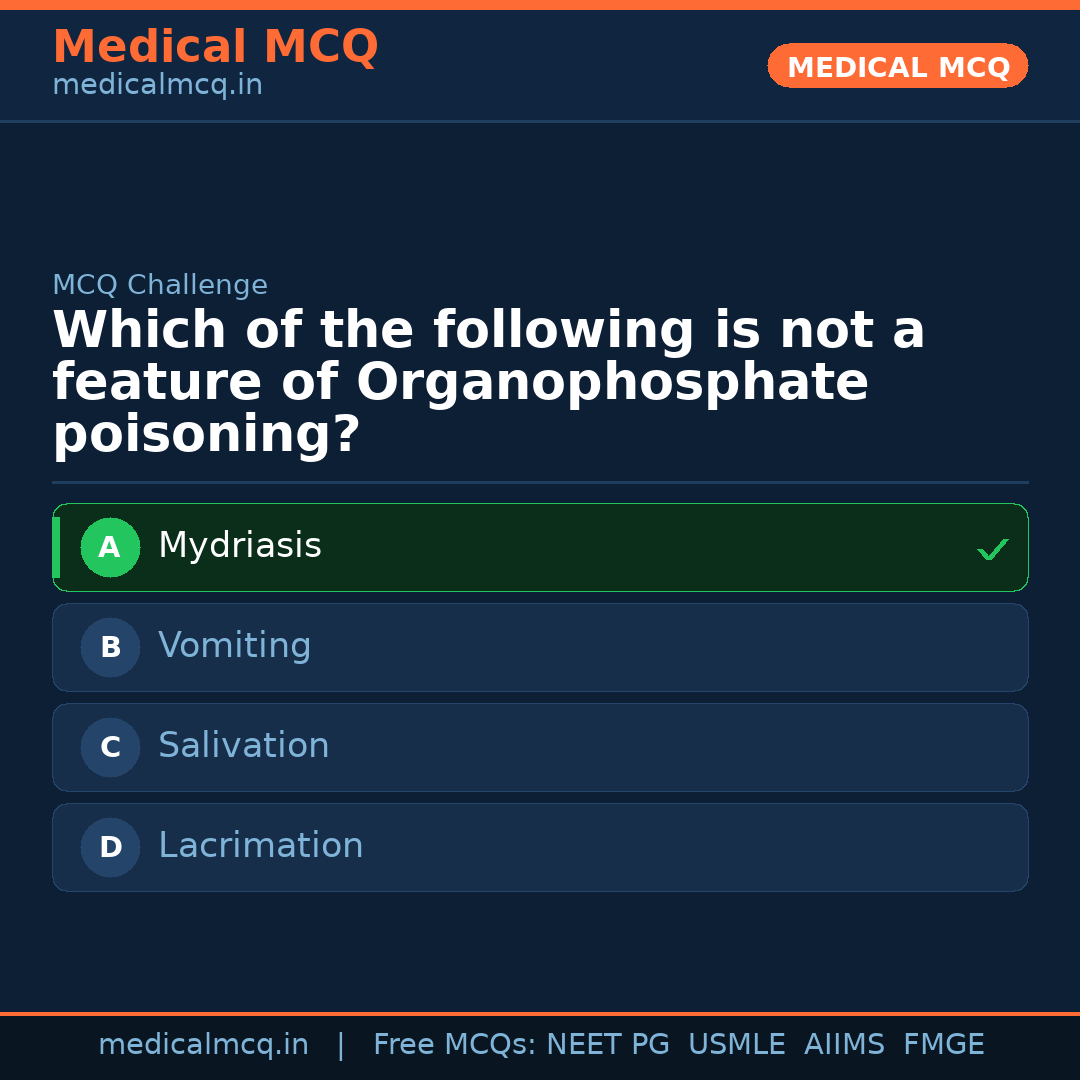
Task: Select the circular A badge icon
Action: (x=110, y=547)
